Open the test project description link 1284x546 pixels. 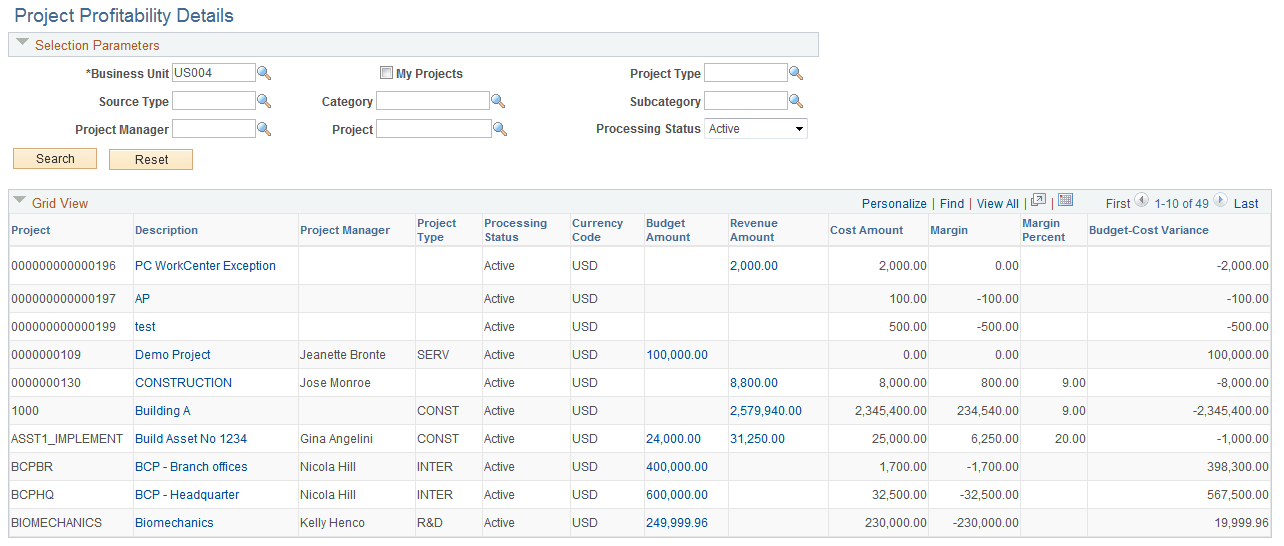coord(145,327)
